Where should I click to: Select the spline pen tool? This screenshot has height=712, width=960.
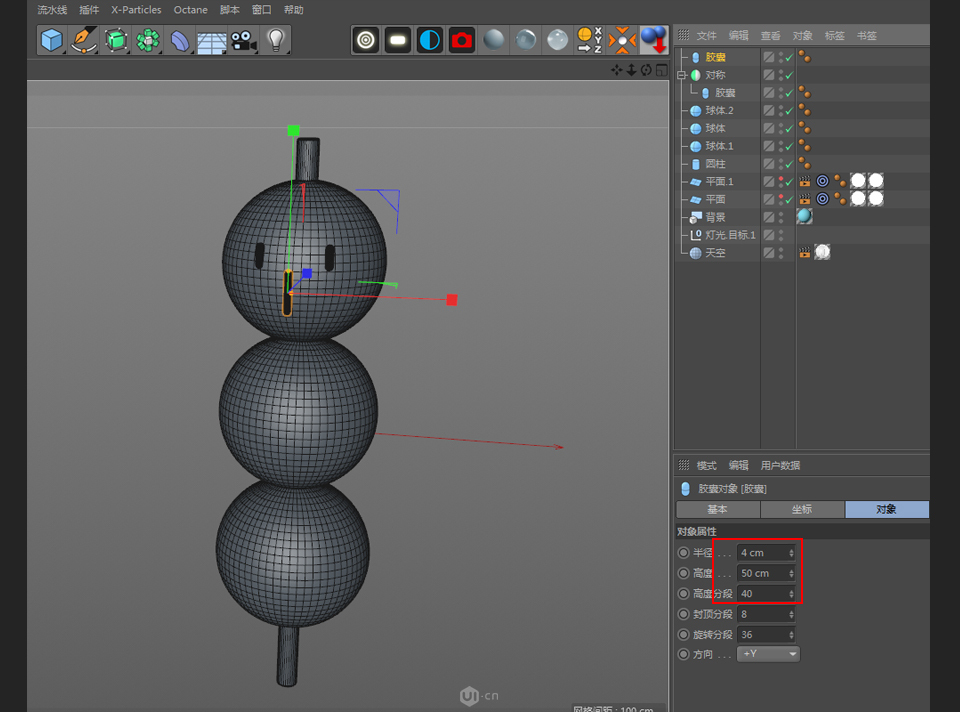84,40
